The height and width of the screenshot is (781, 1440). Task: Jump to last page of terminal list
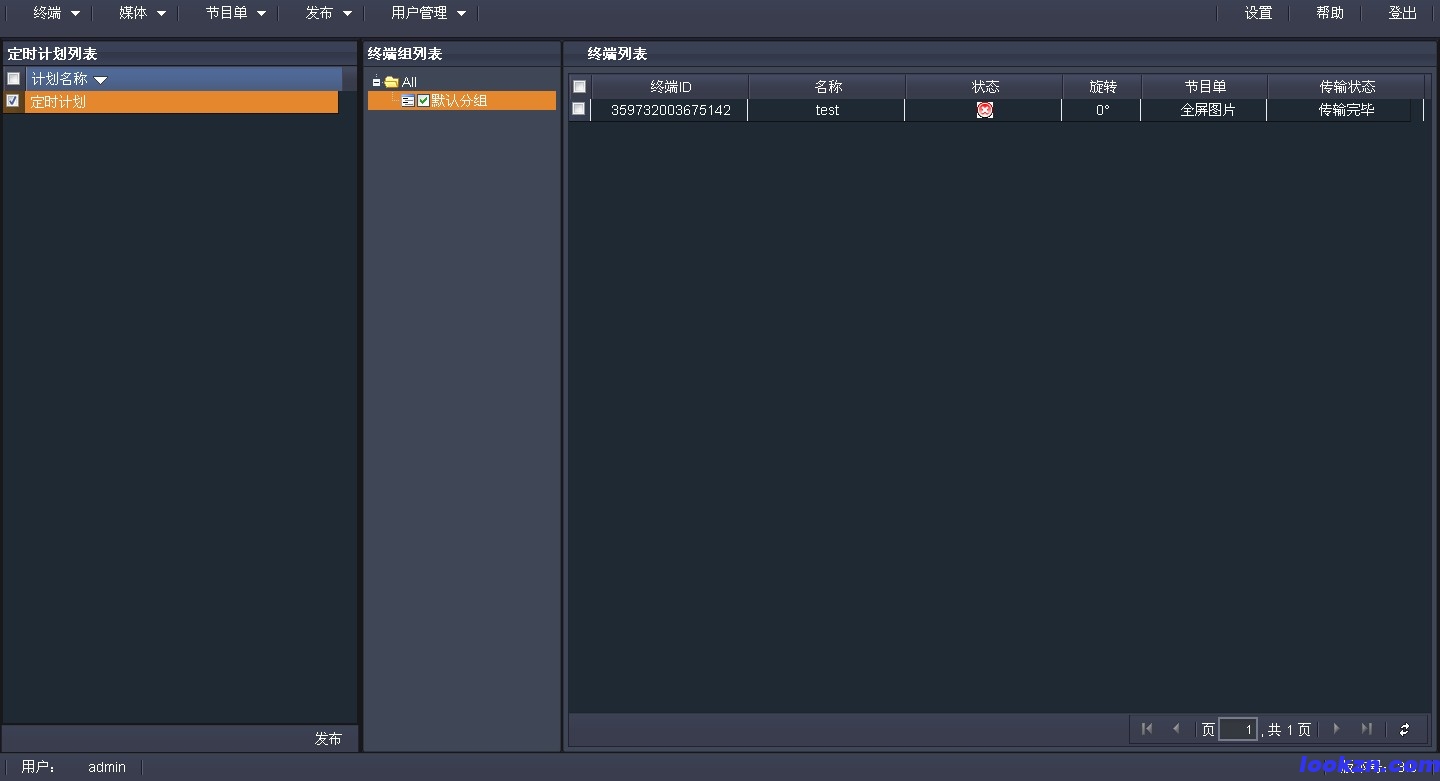pyautogui.click(x=1366, y=729)
